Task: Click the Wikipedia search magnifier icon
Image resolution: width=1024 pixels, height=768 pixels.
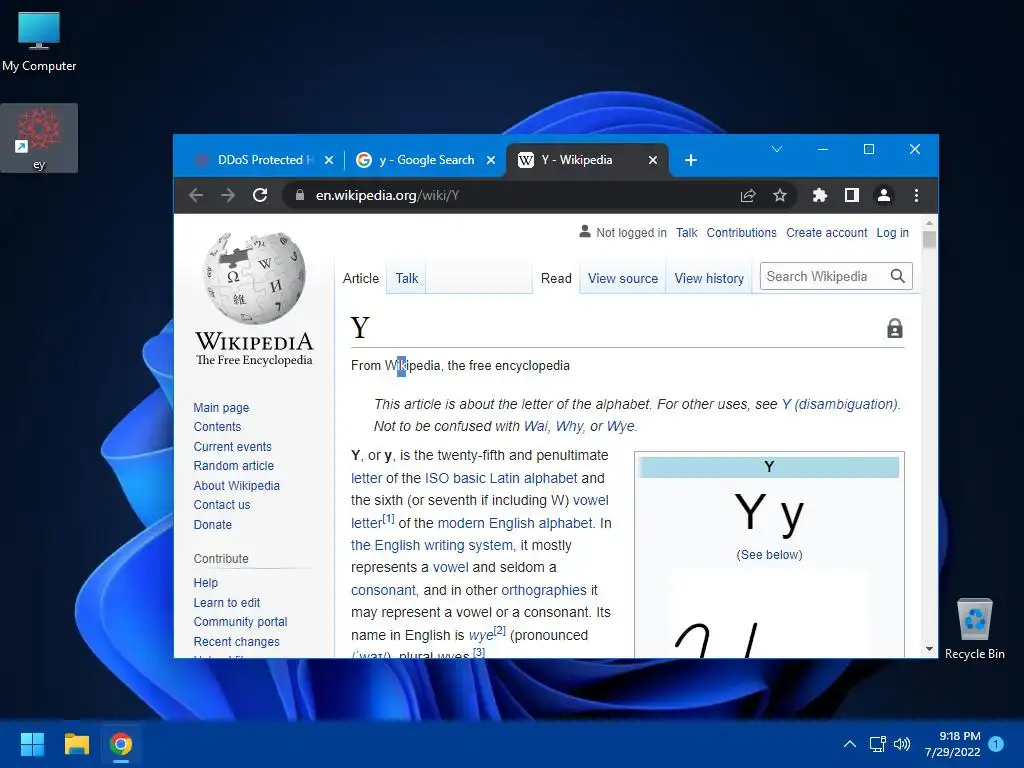Action: 898,276
